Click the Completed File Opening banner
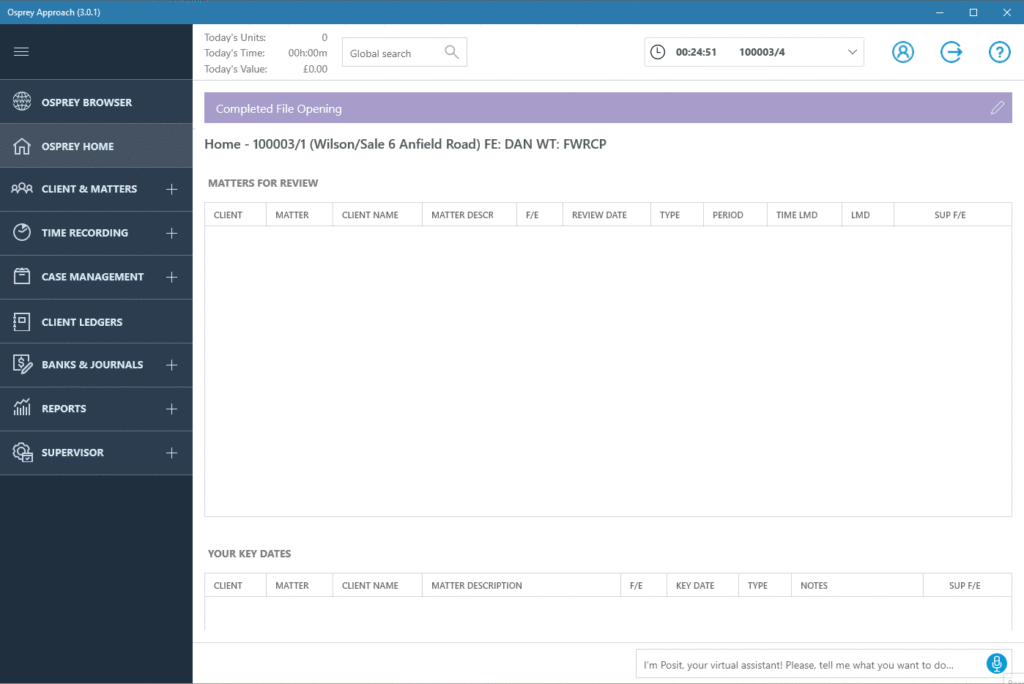The width and height of the screenshot is (1024, 684). tap(608, 108)
